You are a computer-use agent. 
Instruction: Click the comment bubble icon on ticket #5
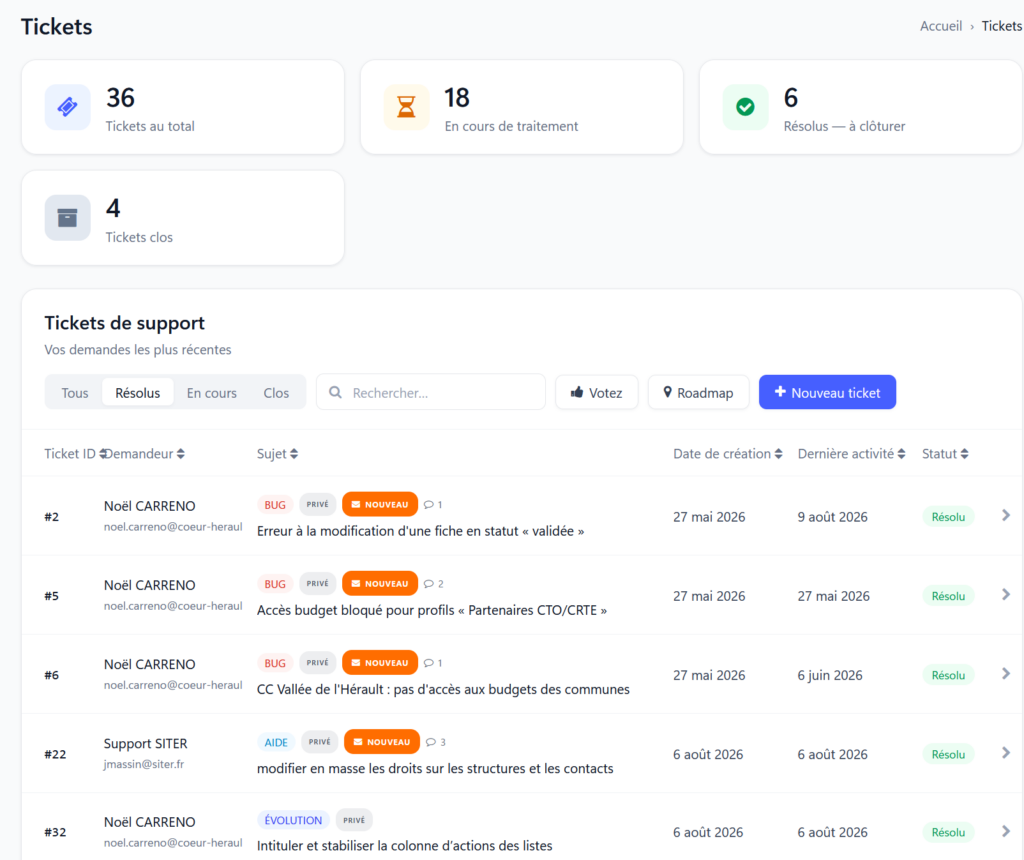[x=428, y=584]
